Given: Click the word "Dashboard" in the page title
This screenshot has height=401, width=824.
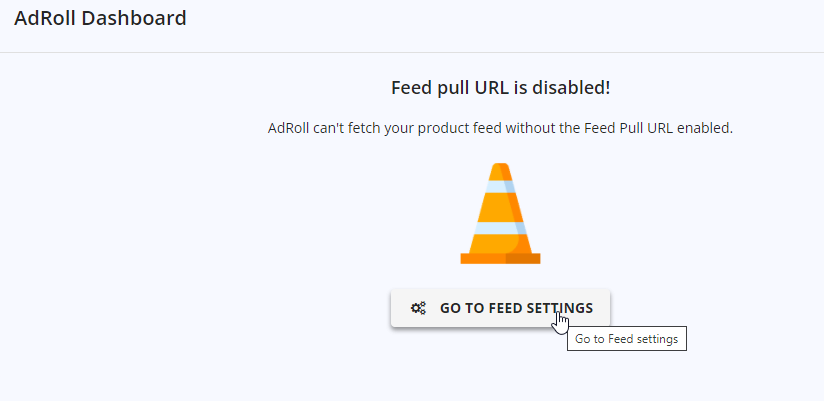Looking at the screenshot, I should 134,18.
